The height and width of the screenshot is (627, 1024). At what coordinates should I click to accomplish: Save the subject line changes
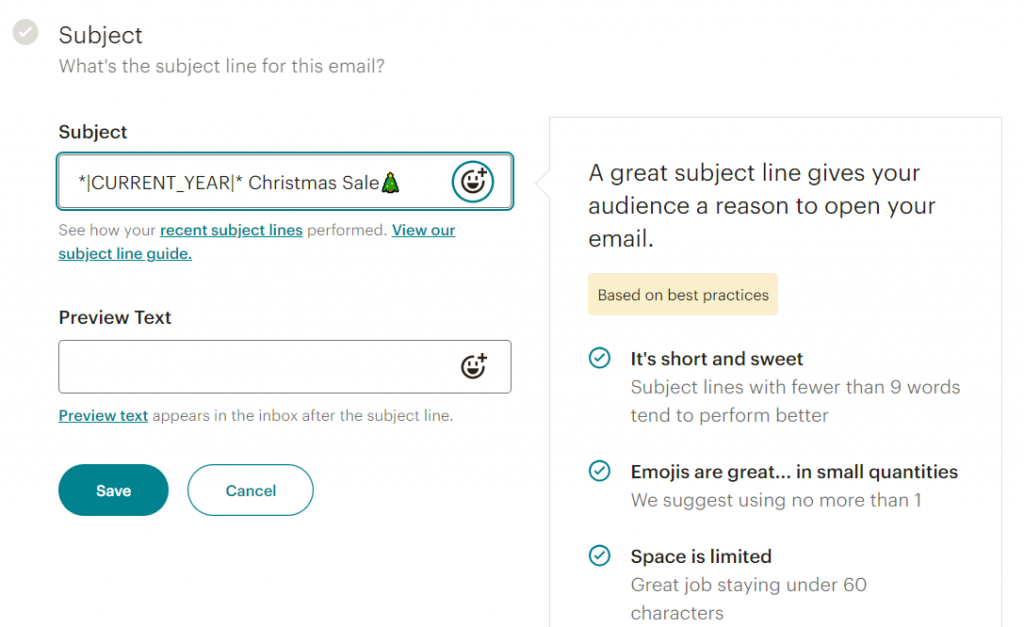[113, 490]
